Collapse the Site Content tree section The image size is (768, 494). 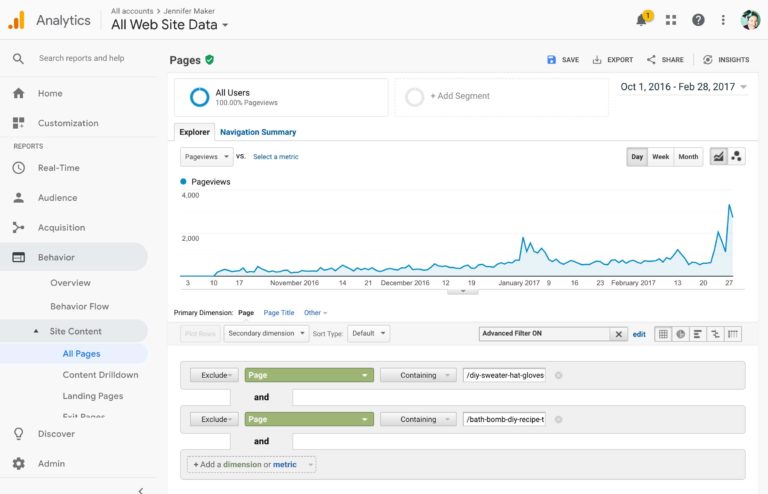coord(36,331)
